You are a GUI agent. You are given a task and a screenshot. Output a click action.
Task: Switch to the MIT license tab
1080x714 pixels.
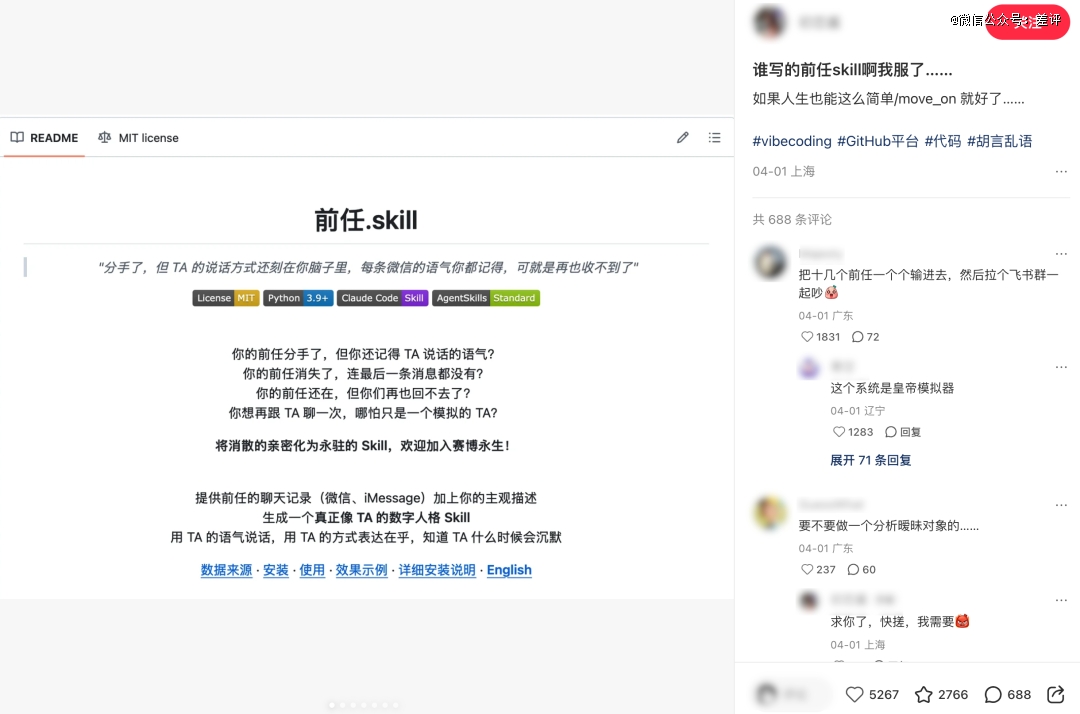pos(138,138)
